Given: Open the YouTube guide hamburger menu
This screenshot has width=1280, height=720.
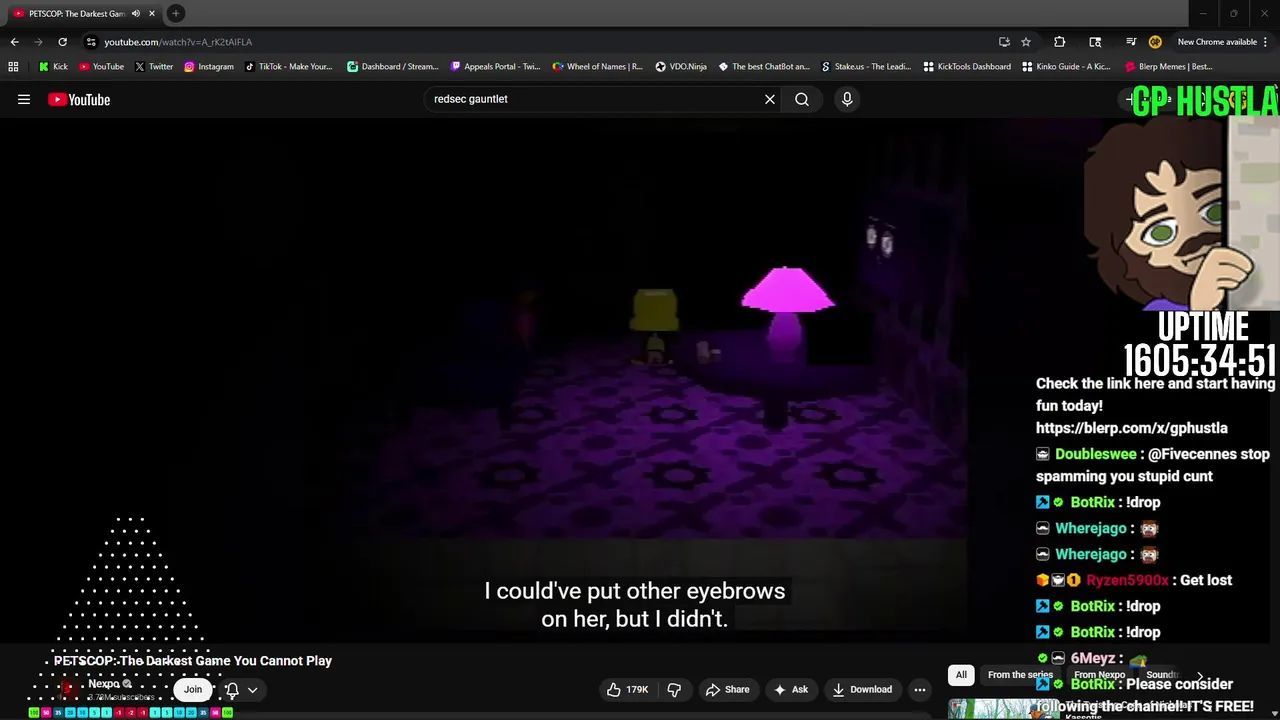Looking at the screenshot, I should (24, 99).
